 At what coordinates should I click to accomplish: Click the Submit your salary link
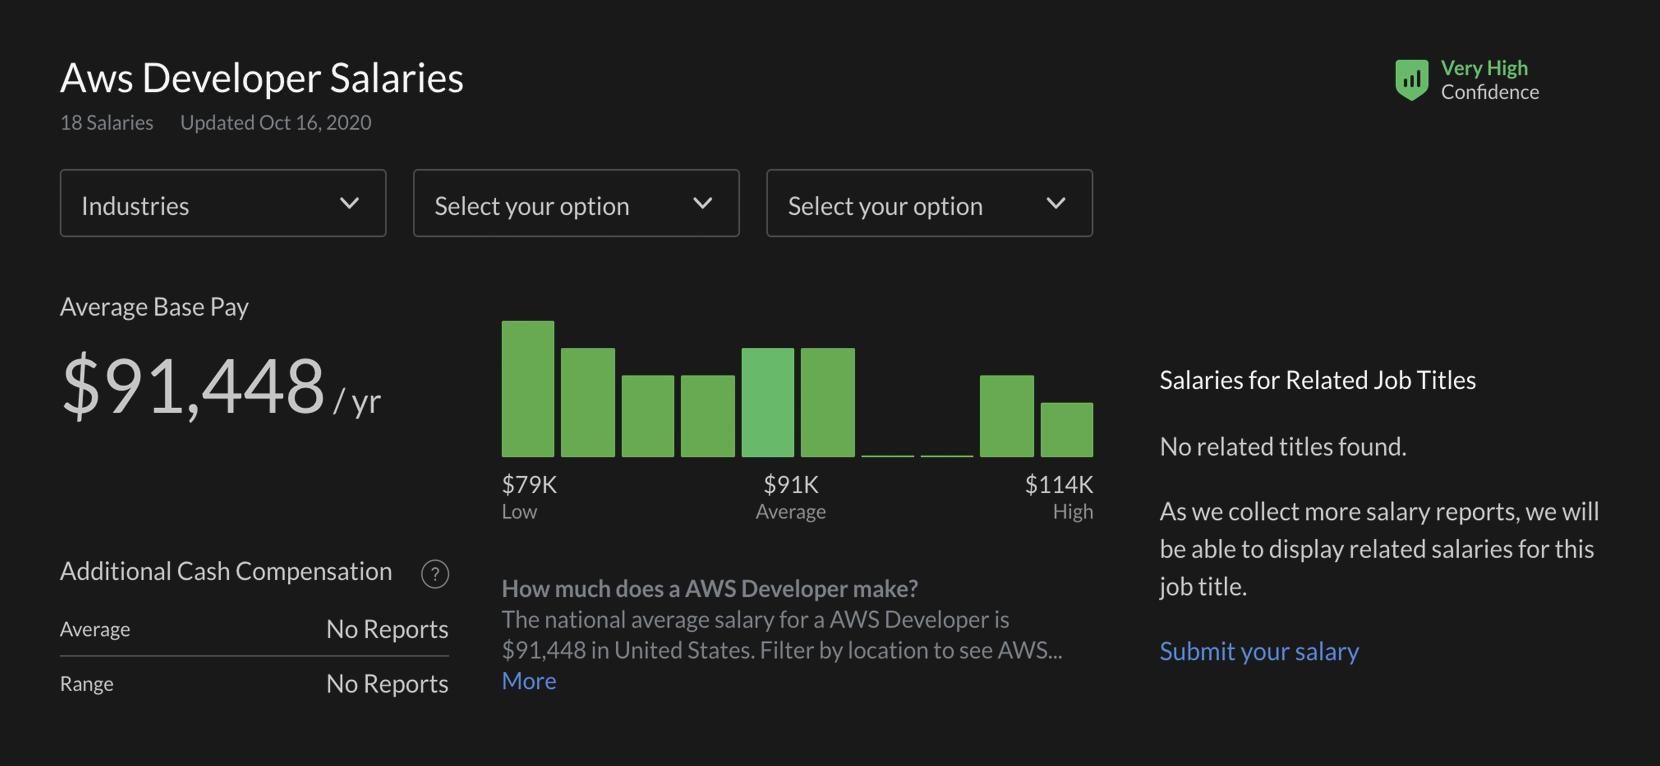pyautogui.click(x=1259, y=651)
